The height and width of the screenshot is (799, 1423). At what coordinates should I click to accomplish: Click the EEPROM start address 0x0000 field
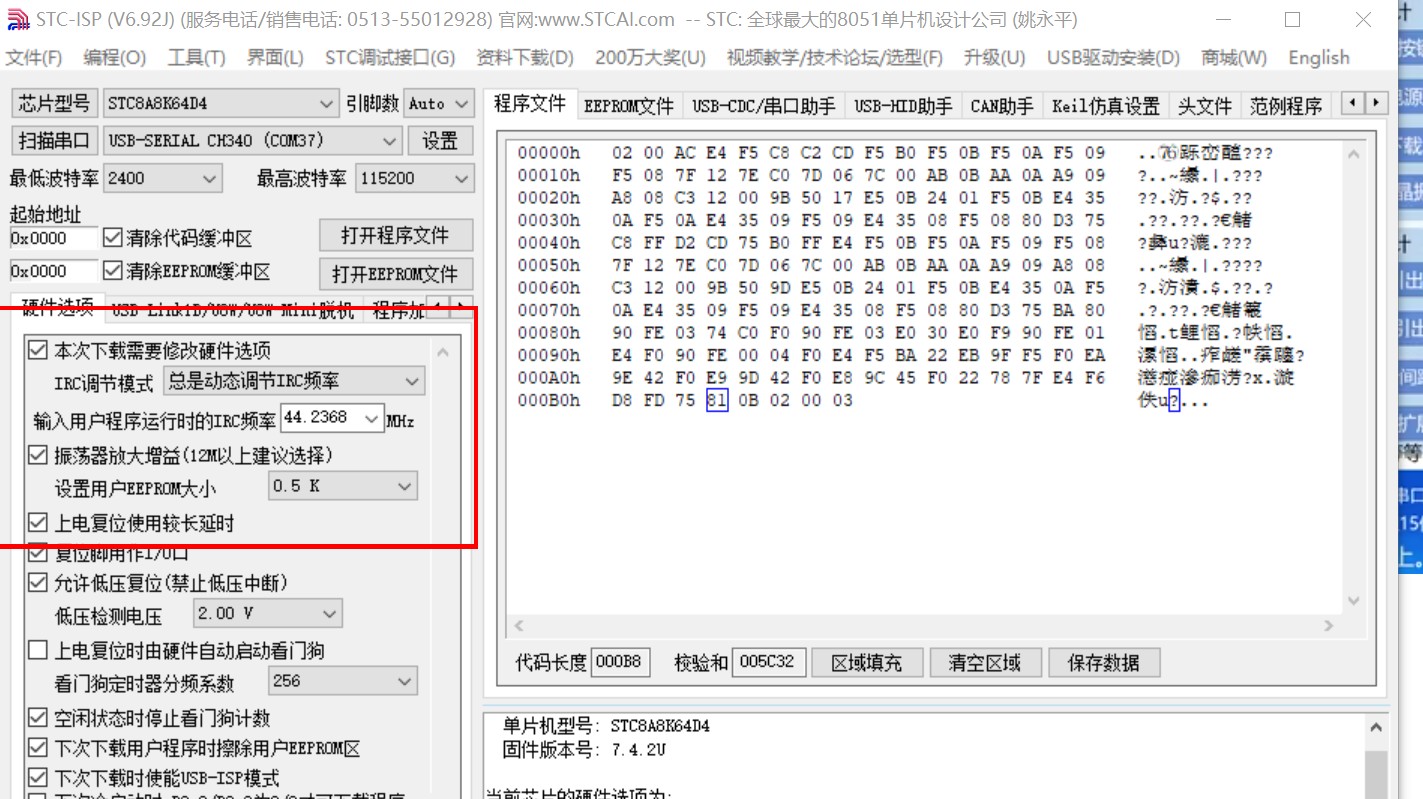point(53,271)
